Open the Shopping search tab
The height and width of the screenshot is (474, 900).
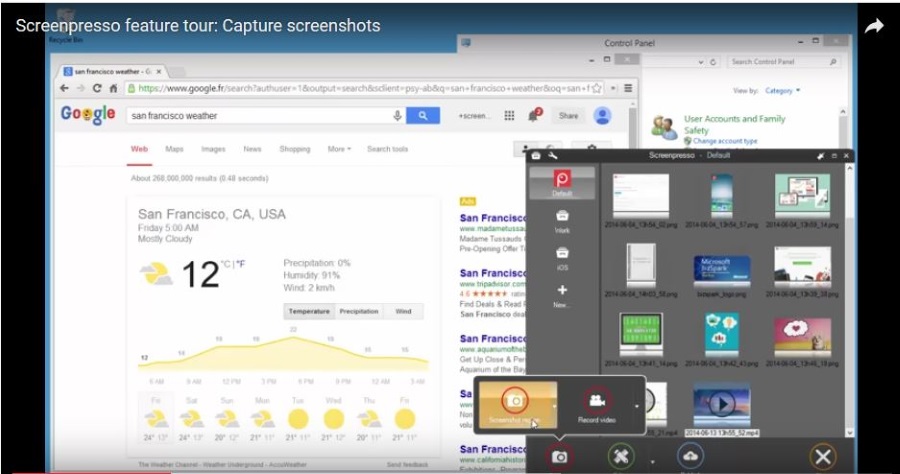[x=294, y=149]
